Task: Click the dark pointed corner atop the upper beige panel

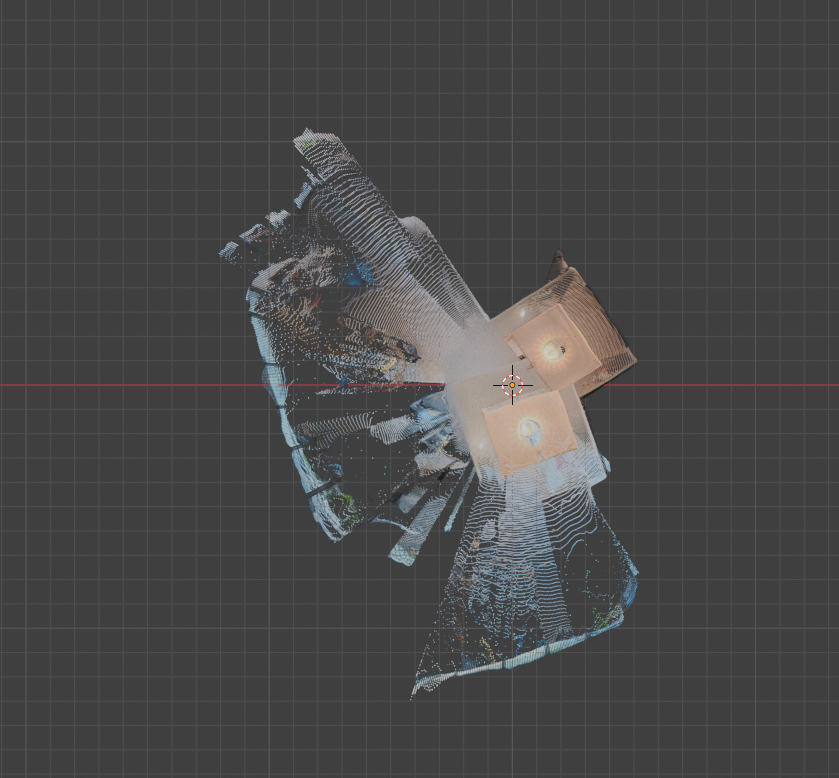Action: (x=559, y=256)
